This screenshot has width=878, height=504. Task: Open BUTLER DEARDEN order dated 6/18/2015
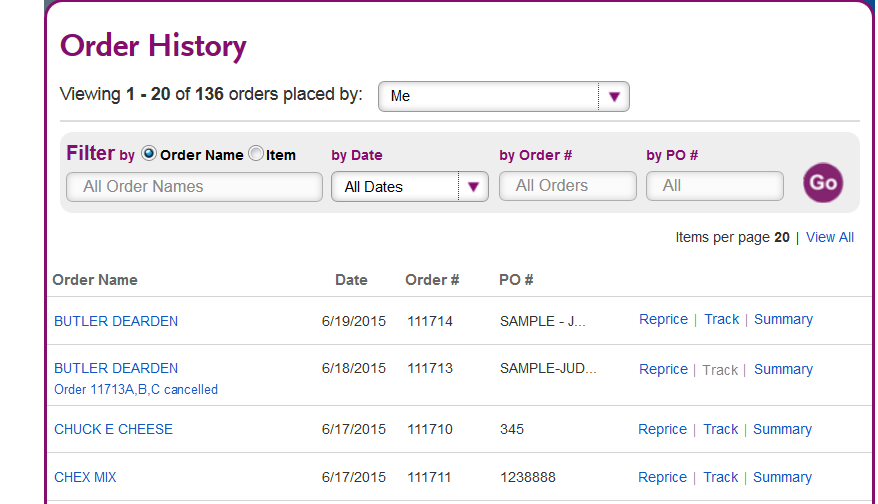[116, 368]
